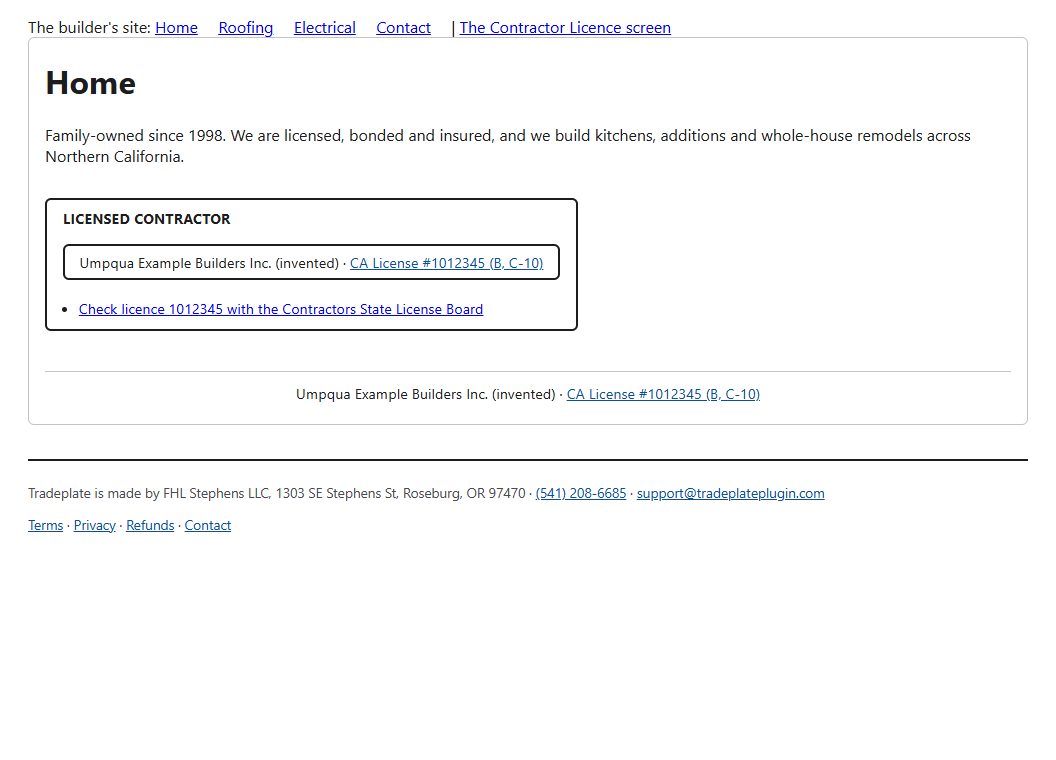
Task: Open The Contractor Licence screen link
Action: point(565,28)
